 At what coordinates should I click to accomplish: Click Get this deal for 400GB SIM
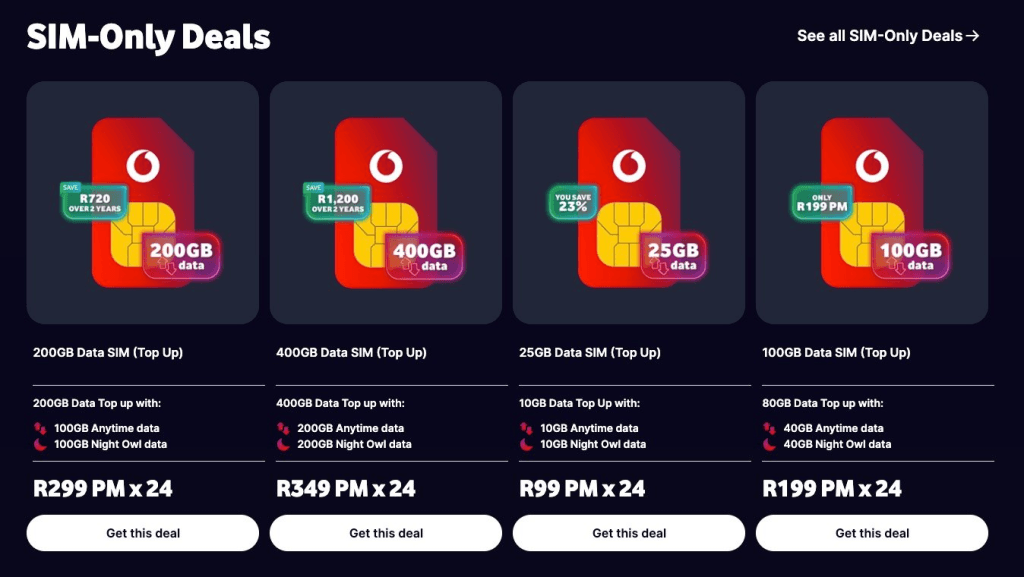pyautogui.click(x=386, y=533)
